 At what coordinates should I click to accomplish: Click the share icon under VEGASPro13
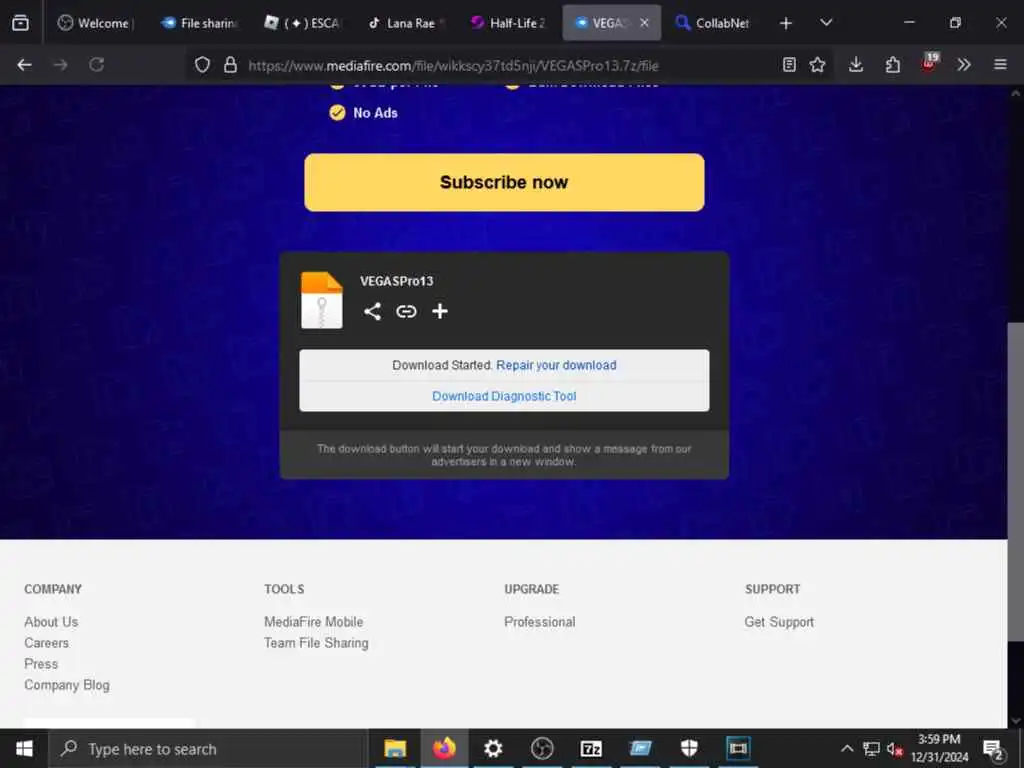click(372, 312)
